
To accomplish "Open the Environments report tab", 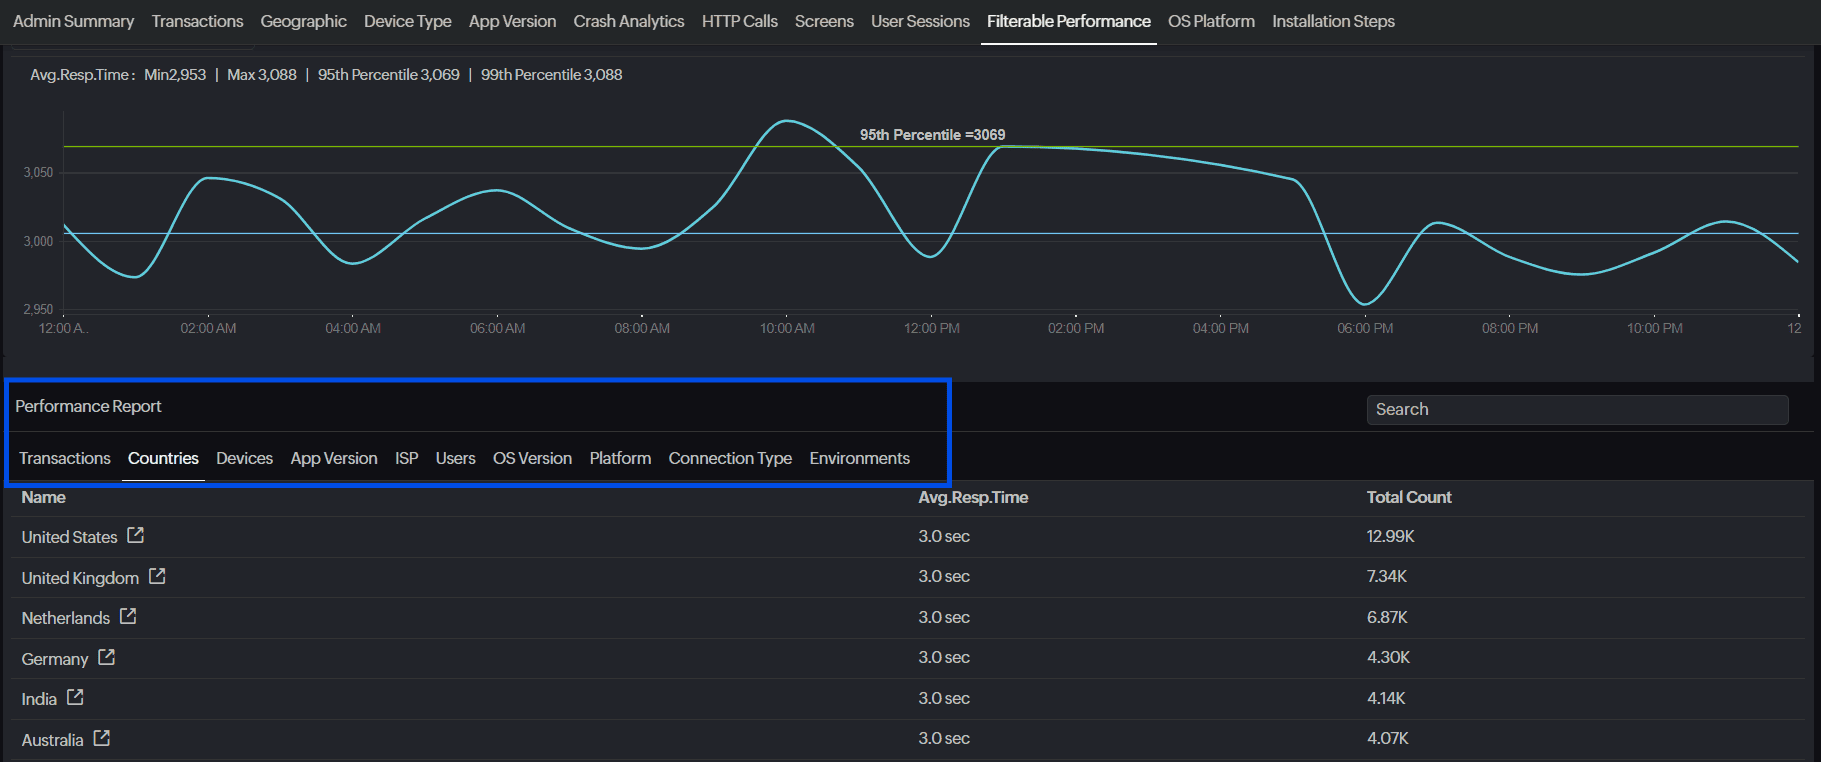I will (859, 458).
